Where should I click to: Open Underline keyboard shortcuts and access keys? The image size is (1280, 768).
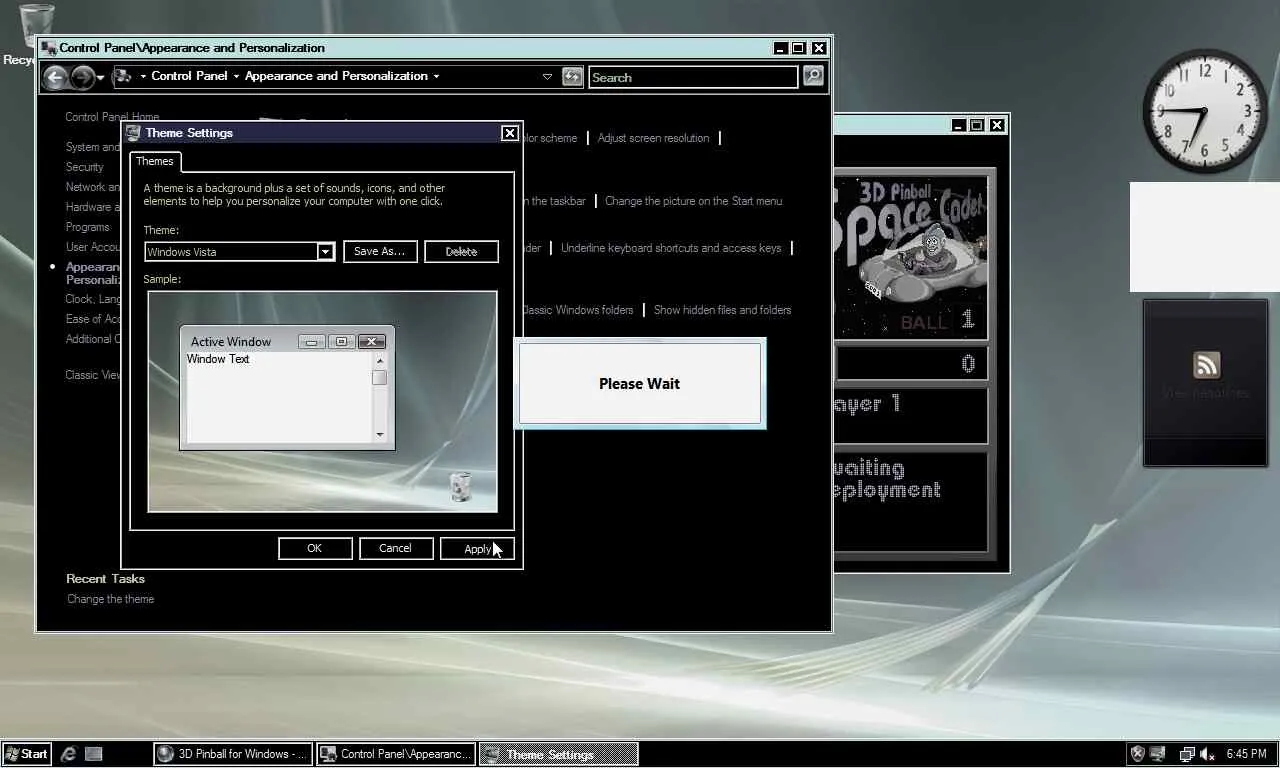pyautogui.click(x=671, y=248)
